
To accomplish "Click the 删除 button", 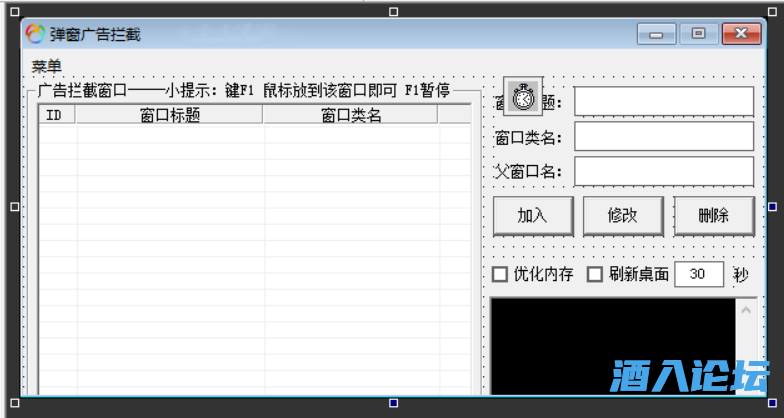I will point(714,216).
